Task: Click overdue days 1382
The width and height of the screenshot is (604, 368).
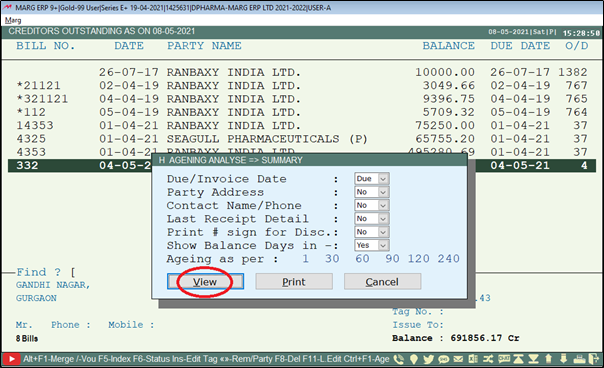Action: pyautogui.click(x=573, y=72)
